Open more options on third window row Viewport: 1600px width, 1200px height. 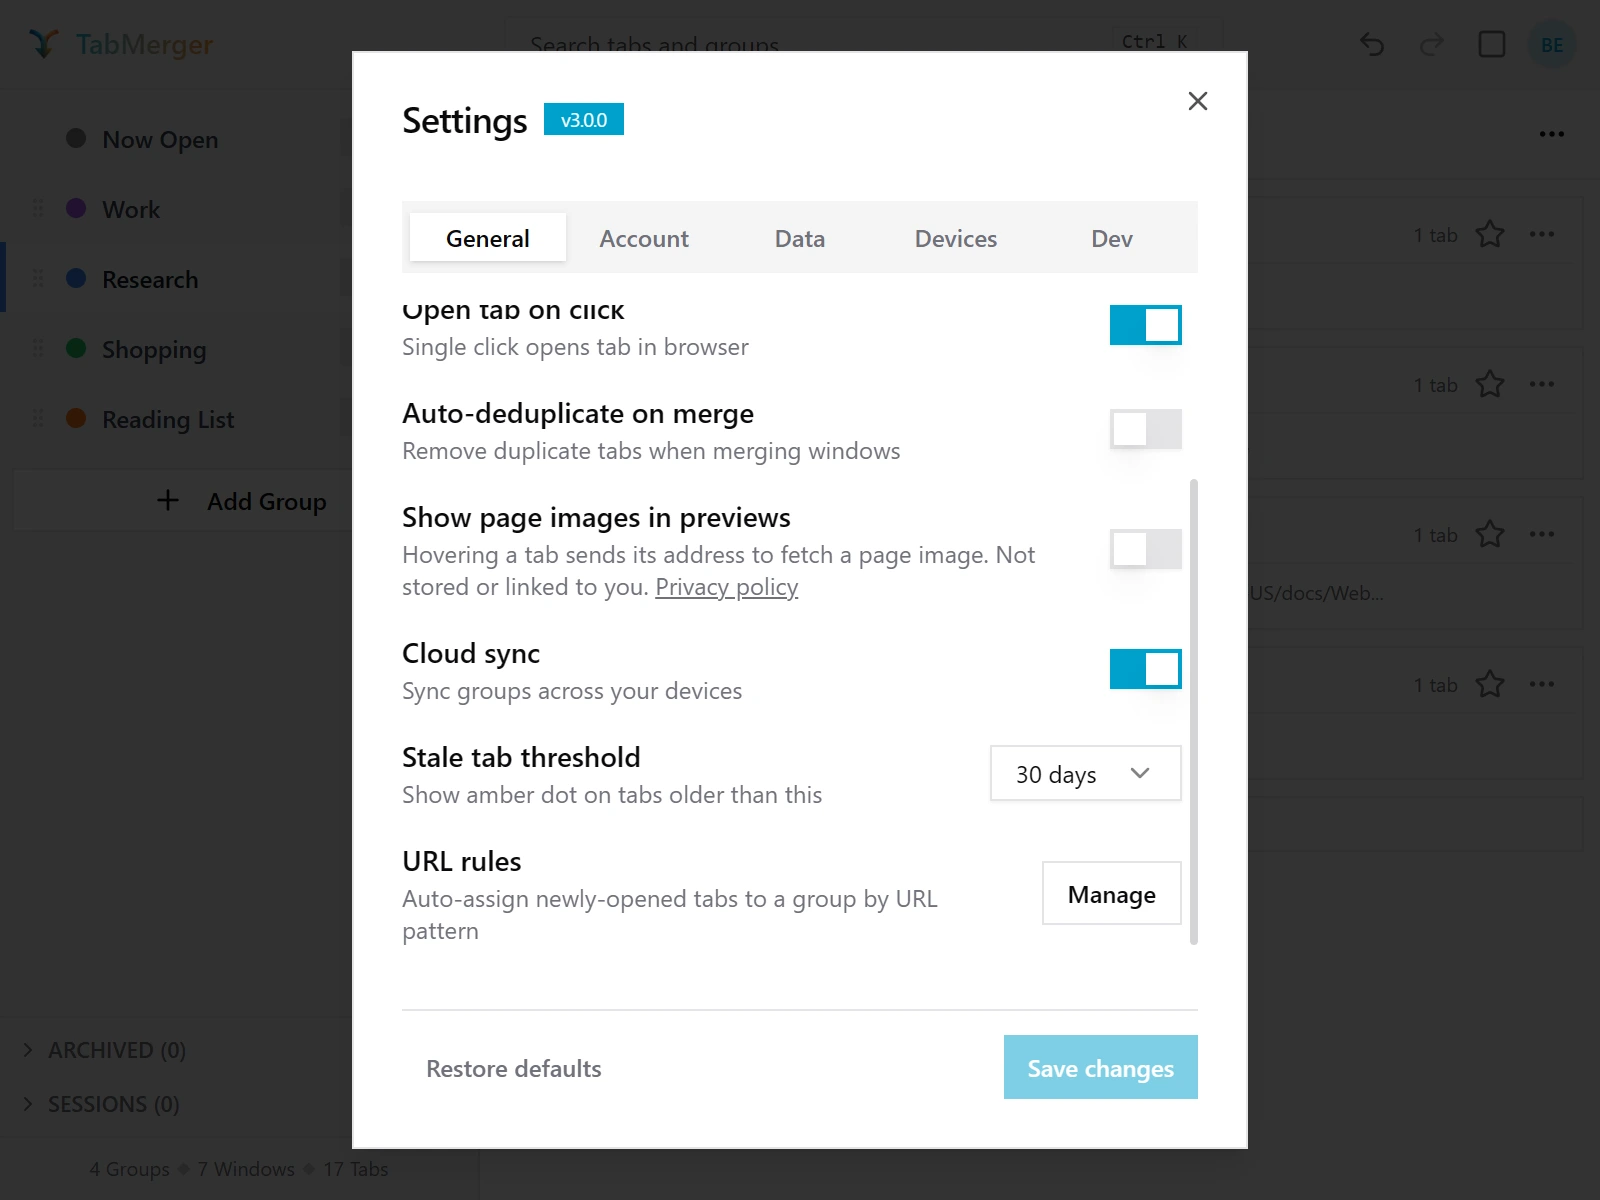click(1542, 534)
